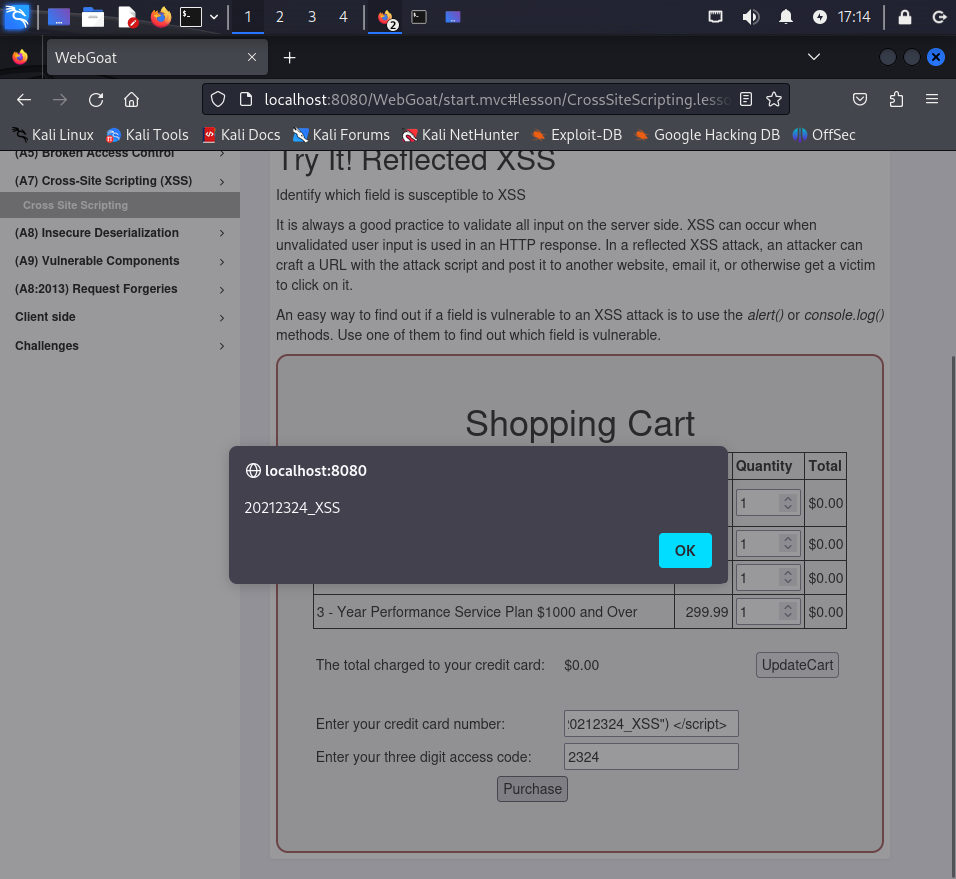956x879 pixels.
Task: Expand (A8:2013) Request Forgeries section
Action: click(x=120, y=289)
